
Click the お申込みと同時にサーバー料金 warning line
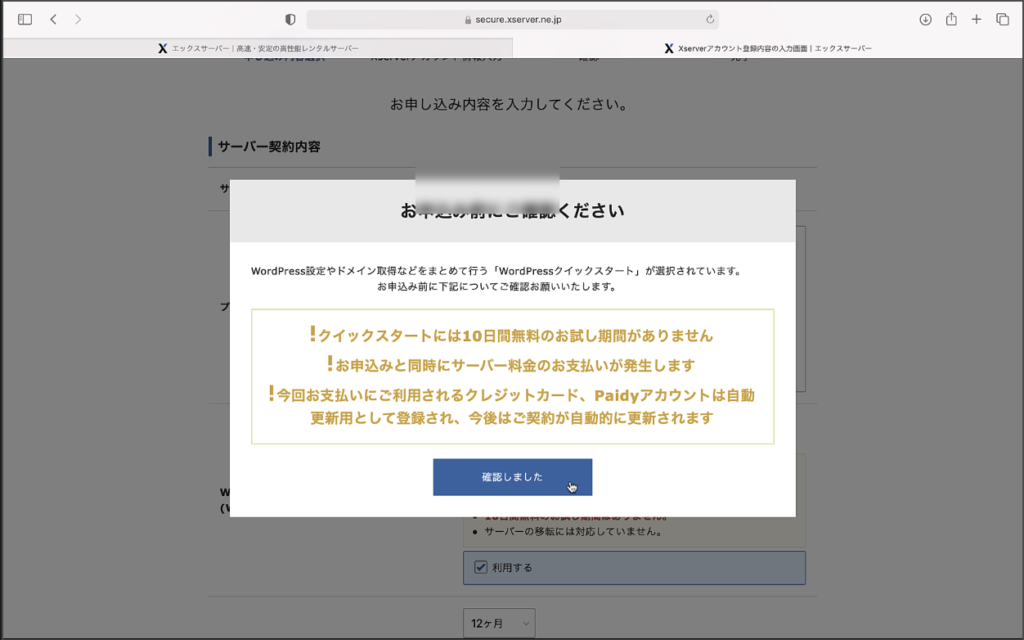coord(511,364)
